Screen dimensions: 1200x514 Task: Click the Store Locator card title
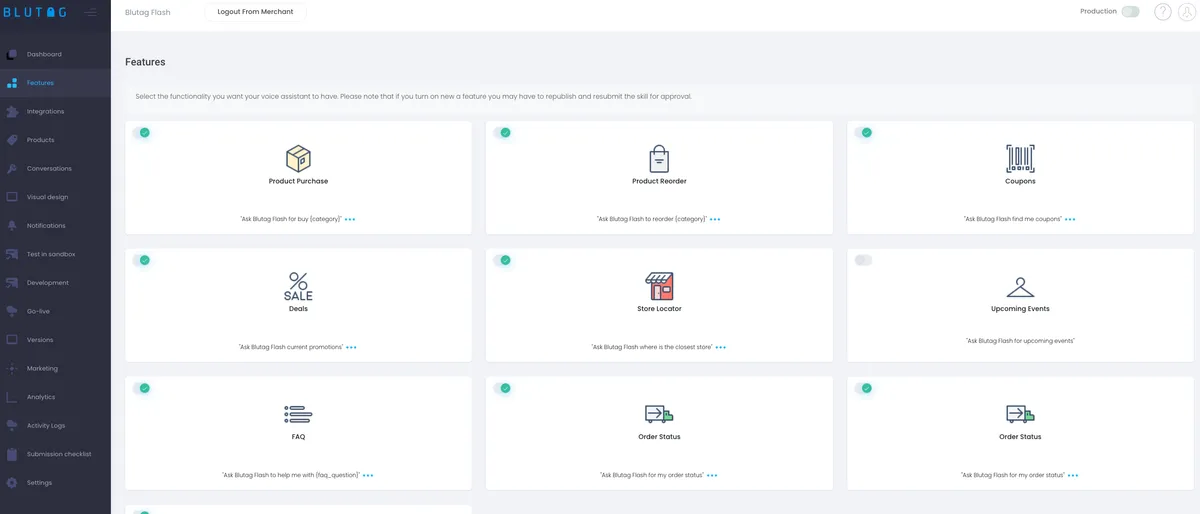[659, 309]
